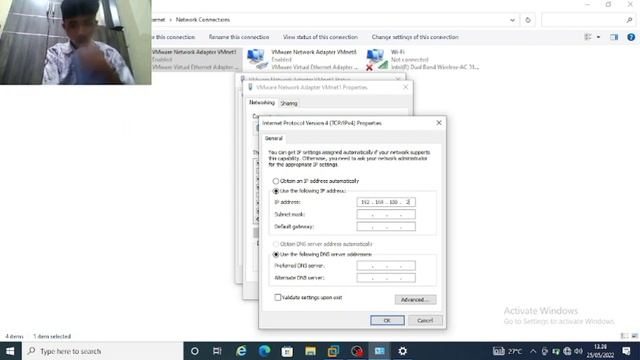Click Cancel in IPv4 Properties
Image resolution: width=640 pixels, height=360 pixels.
click(425, 320)
